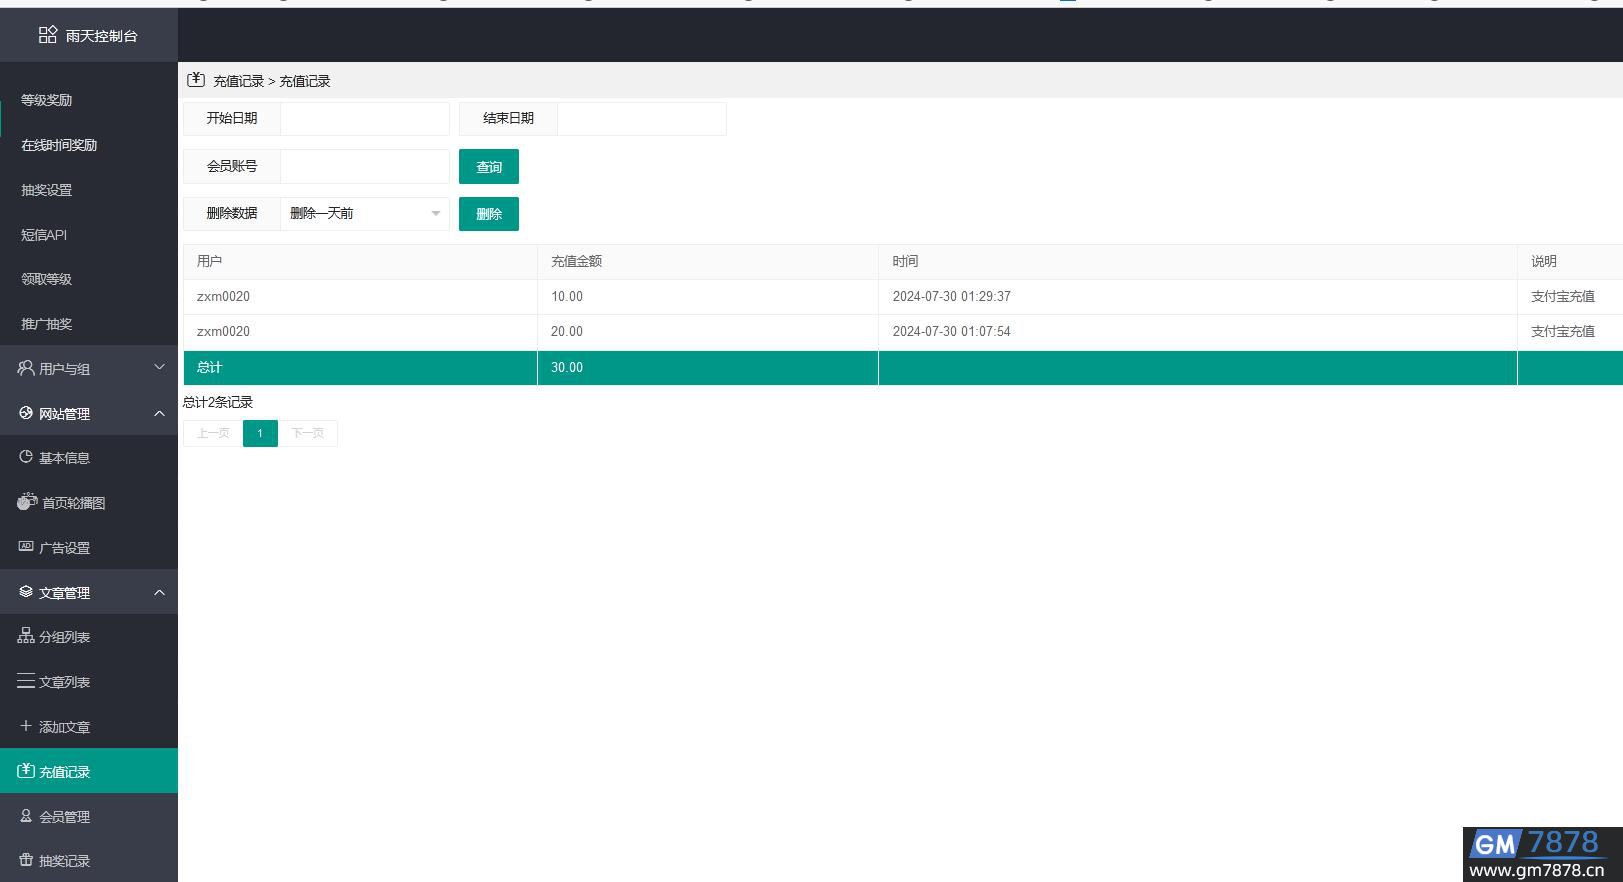The height and width of the screenshot is (882, 1623).
Task: Focus the 开始日期 date field
Action: click(365, 119)
